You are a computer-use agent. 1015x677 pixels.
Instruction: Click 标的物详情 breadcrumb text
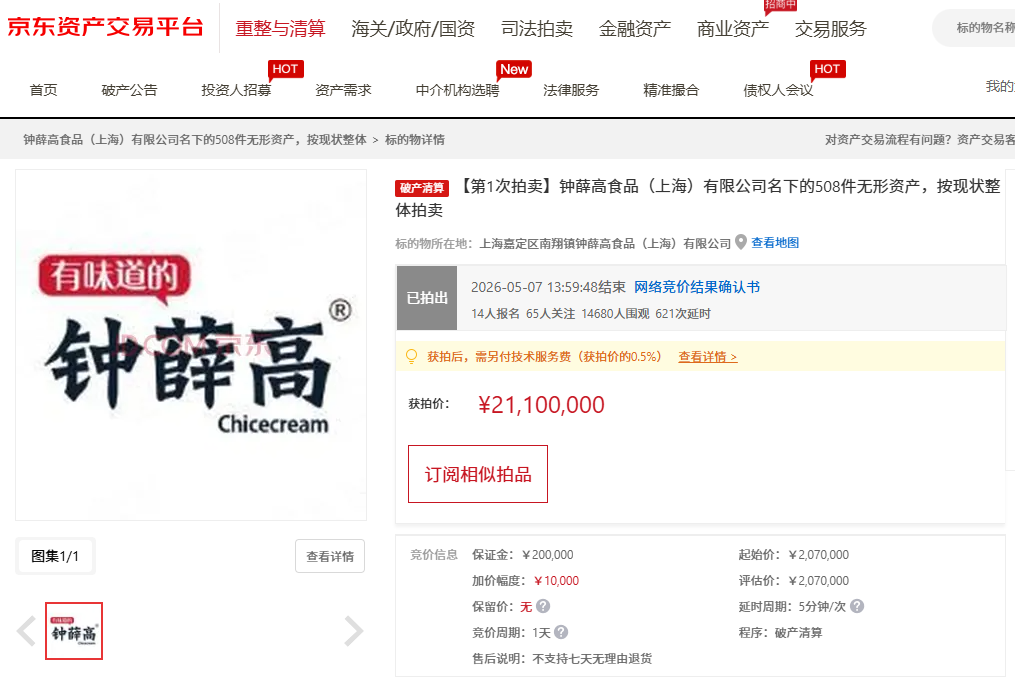[x=415, y=140]
